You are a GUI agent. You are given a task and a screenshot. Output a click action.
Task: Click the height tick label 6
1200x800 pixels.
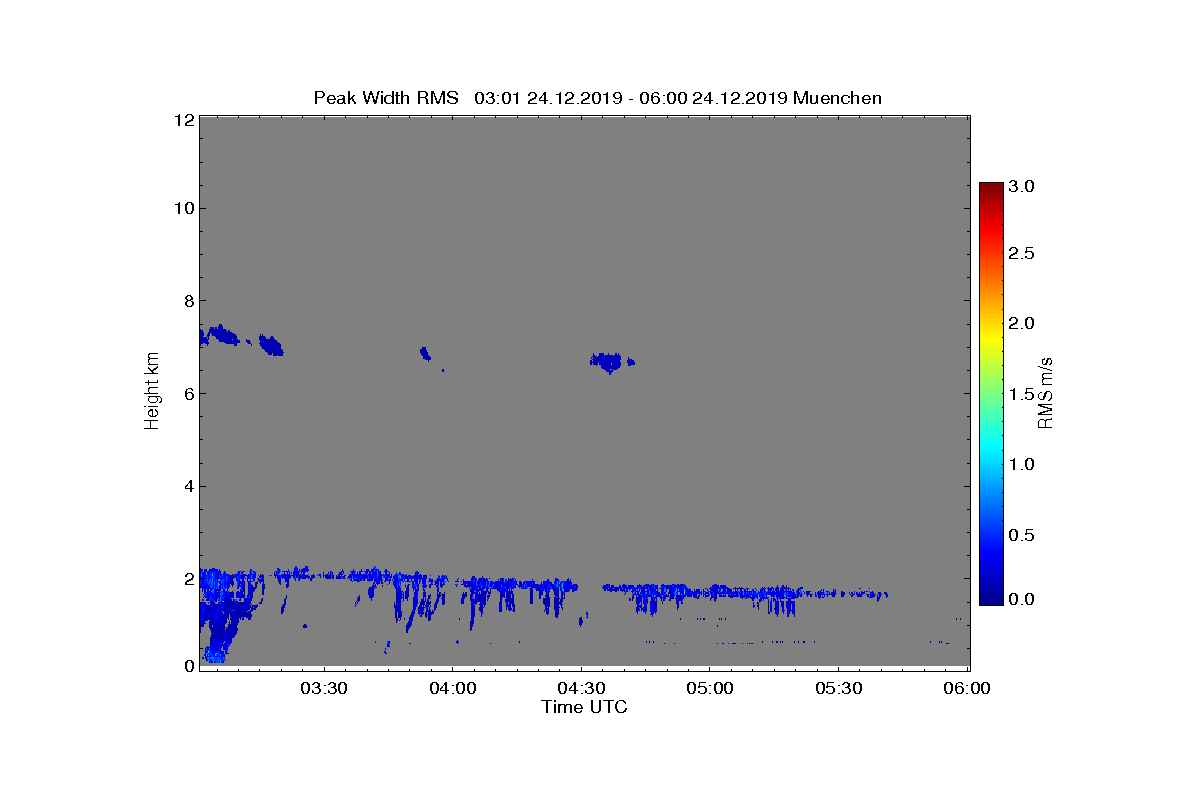pyautogui.click(x=187, y=393)
